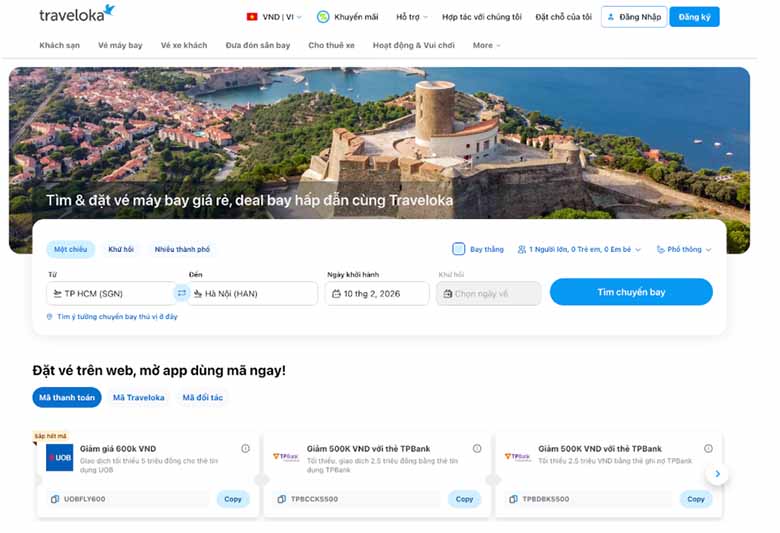
Task: Open info for Giảm giá 600k VND coupon
Action: coord(245,448)
